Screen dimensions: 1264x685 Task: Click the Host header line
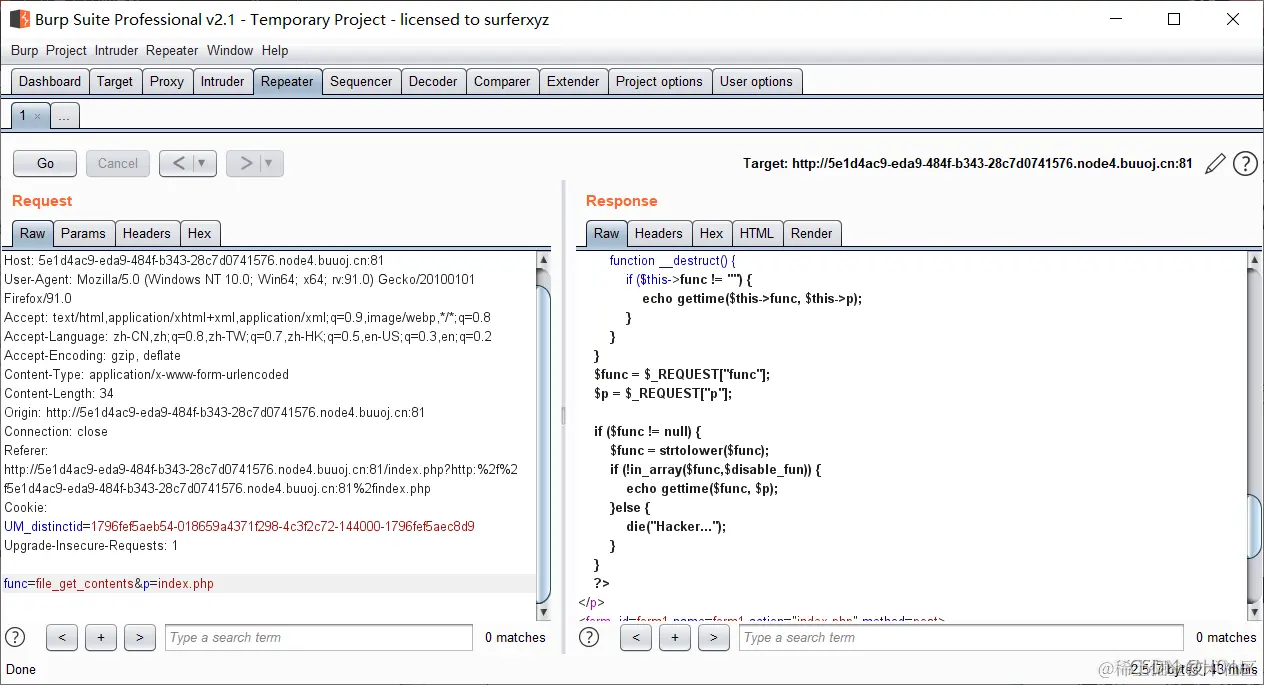194,261
